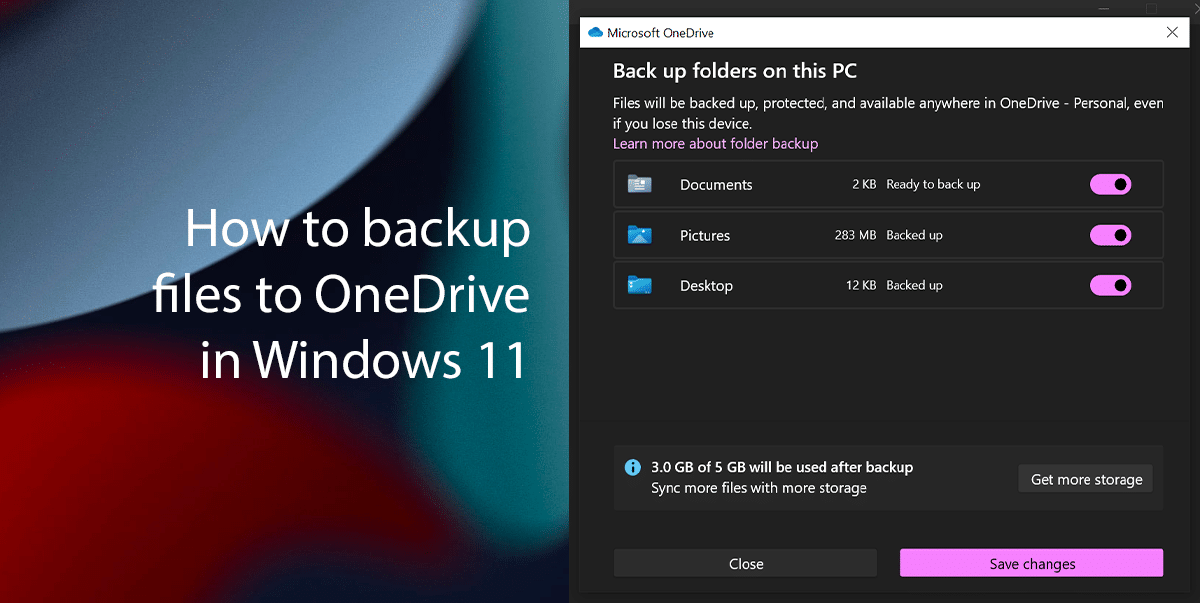Click the Close button at the bottom

745,563
